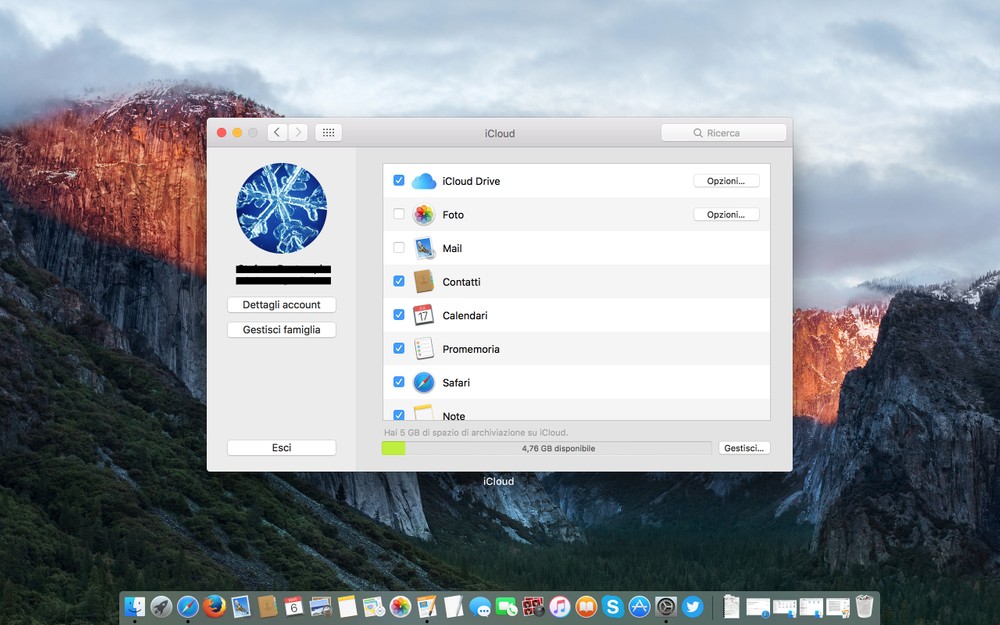Click the Foto app icon in list

point(423,215)
